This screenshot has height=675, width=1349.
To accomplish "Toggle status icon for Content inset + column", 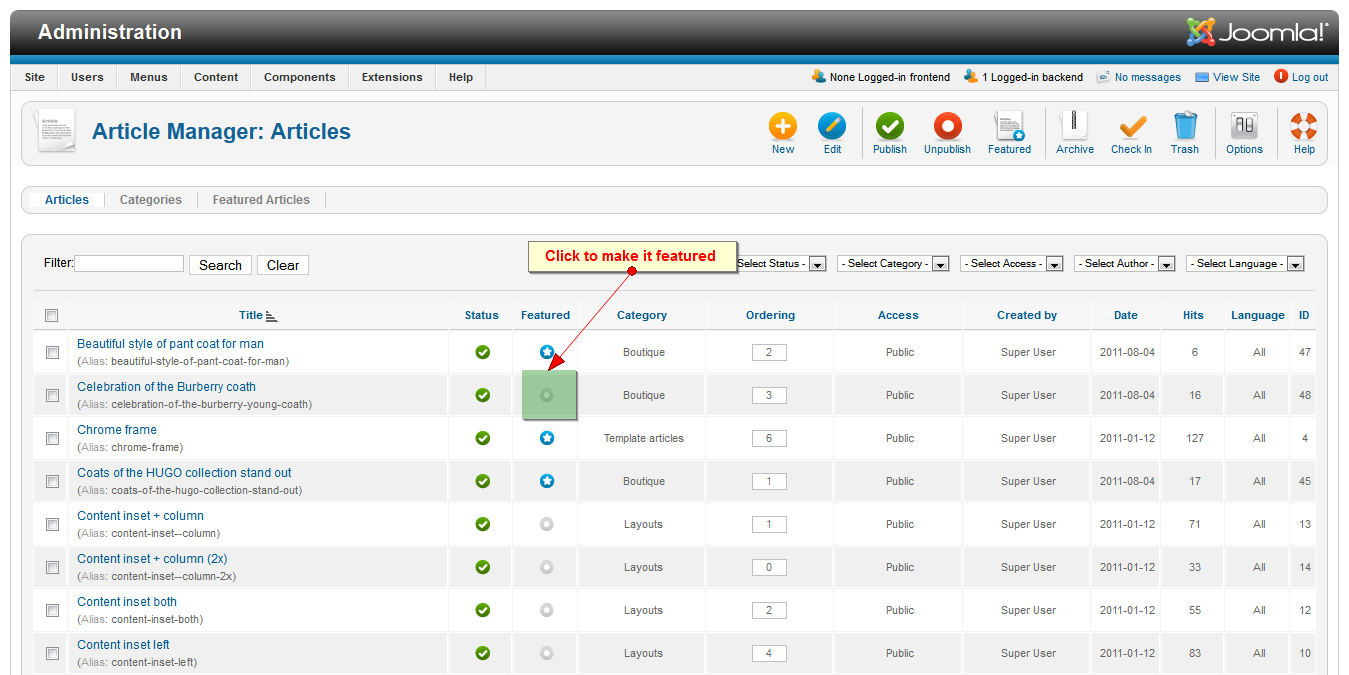I will [x=483, y=524].
